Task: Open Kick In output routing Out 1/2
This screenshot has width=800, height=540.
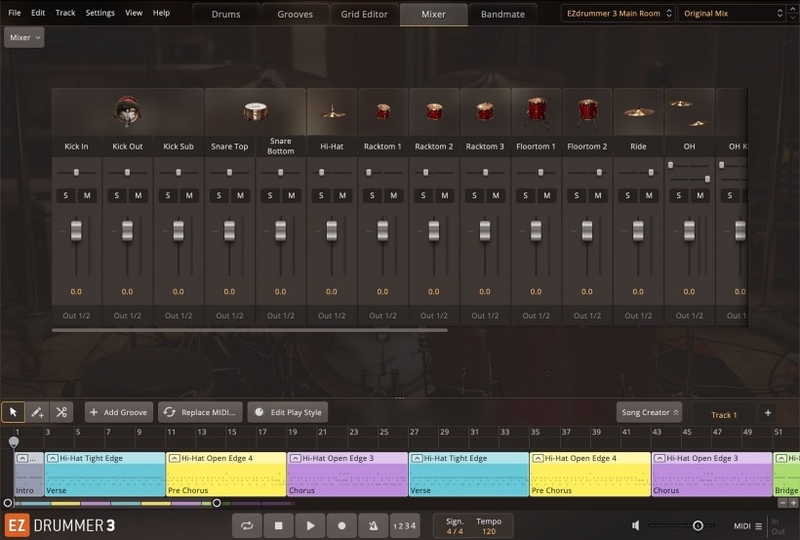Action: click(77, 315)
